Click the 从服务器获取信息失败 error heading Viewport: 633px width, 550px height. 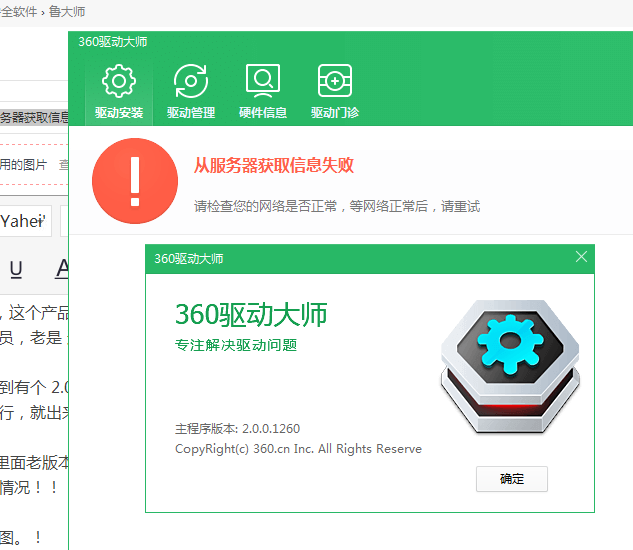274,165
